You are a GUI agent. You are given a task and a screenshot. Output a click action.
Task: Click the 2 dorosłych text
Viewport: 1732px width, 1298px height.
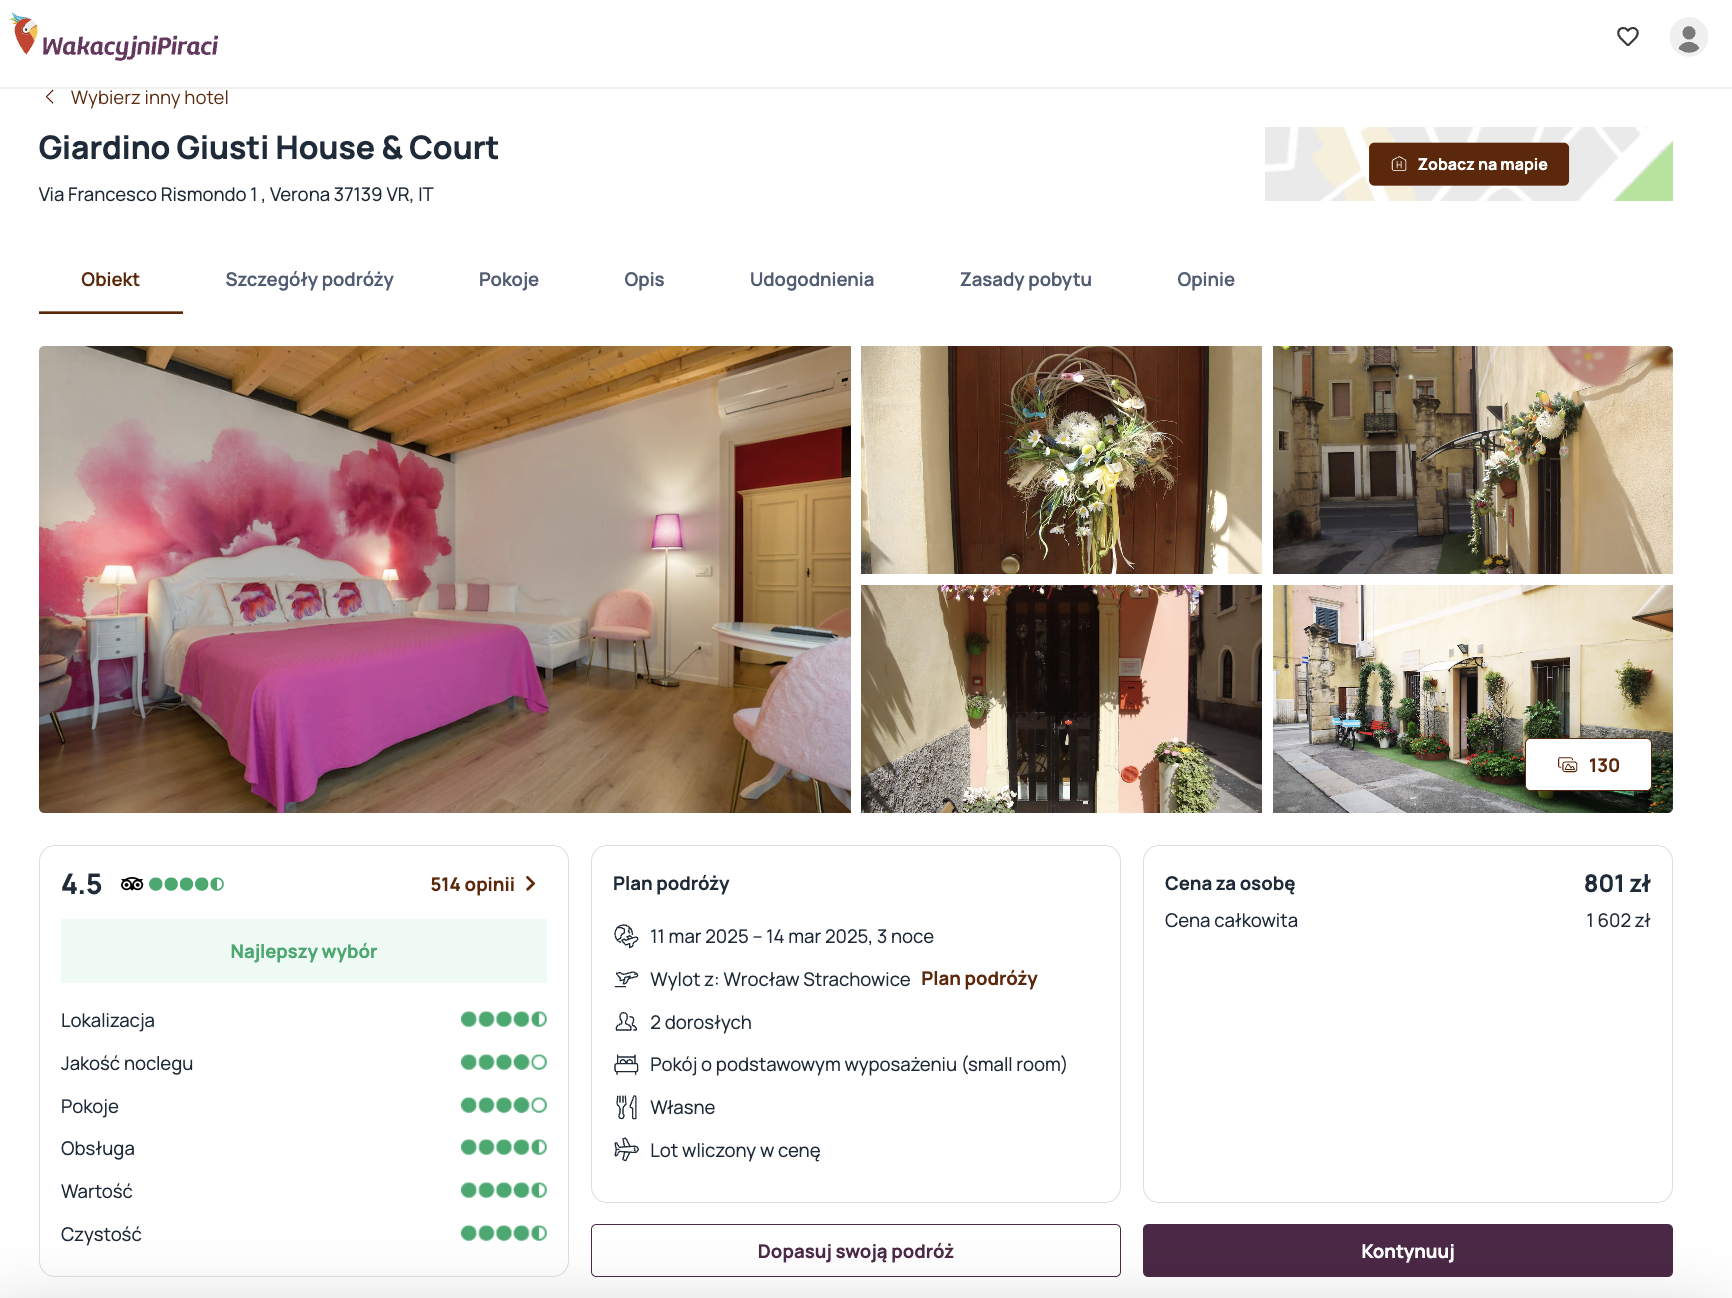click(x=701, y=1022)
